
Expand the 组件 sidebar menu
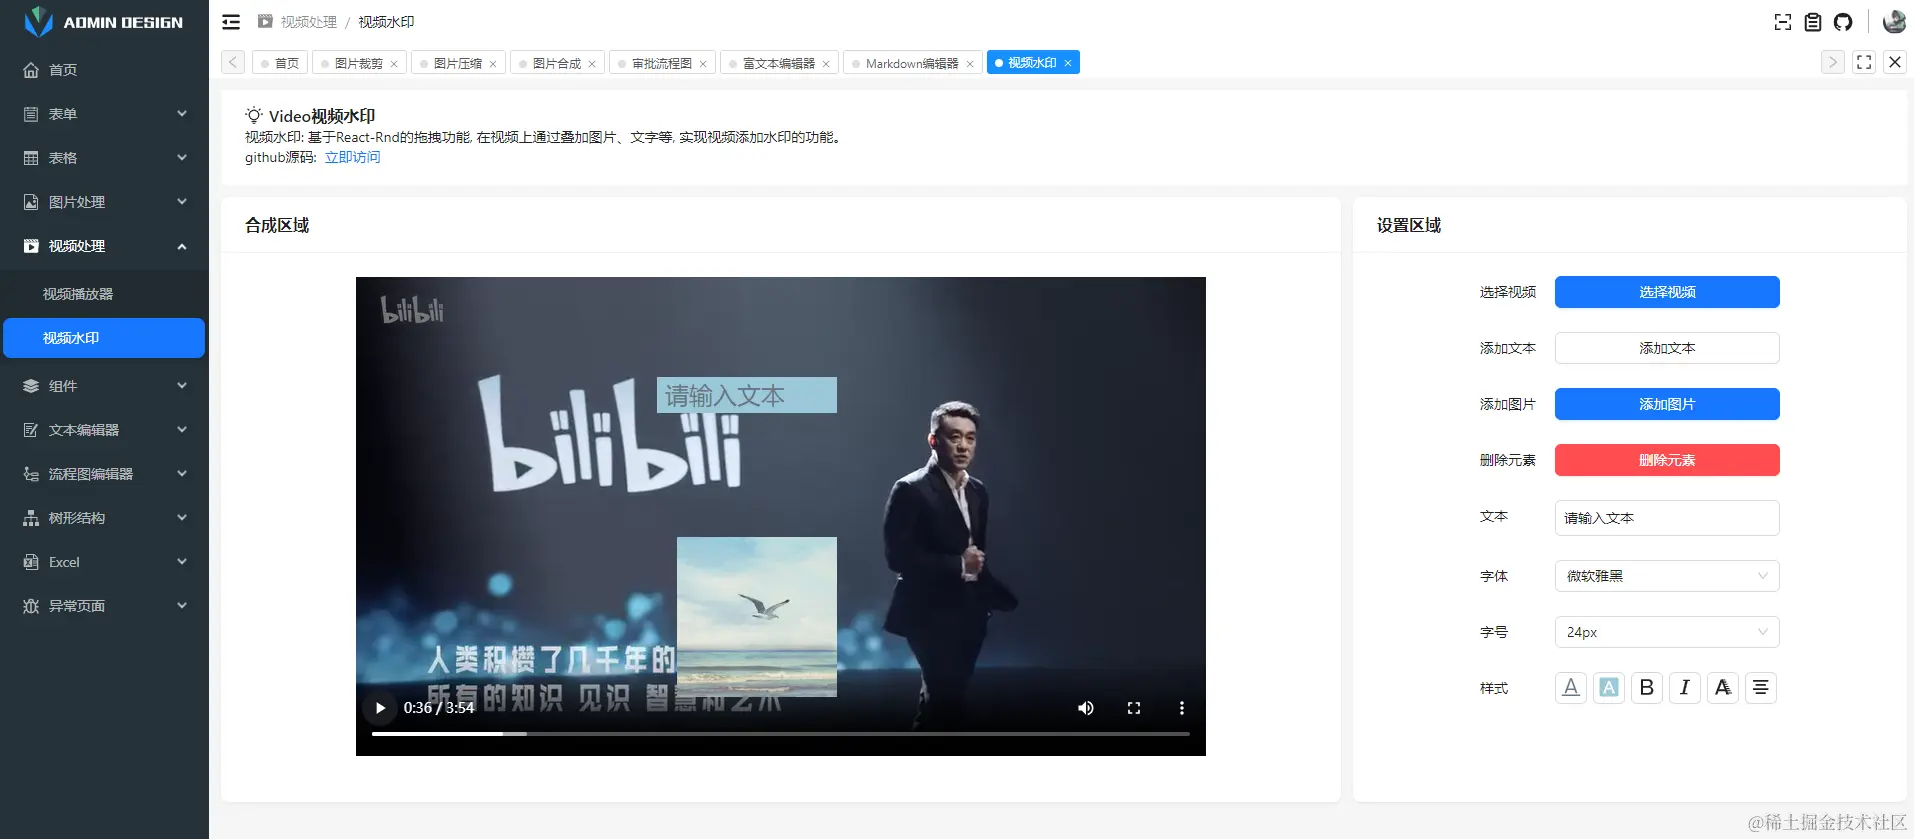pyautogui.click(x=104, y=386)
